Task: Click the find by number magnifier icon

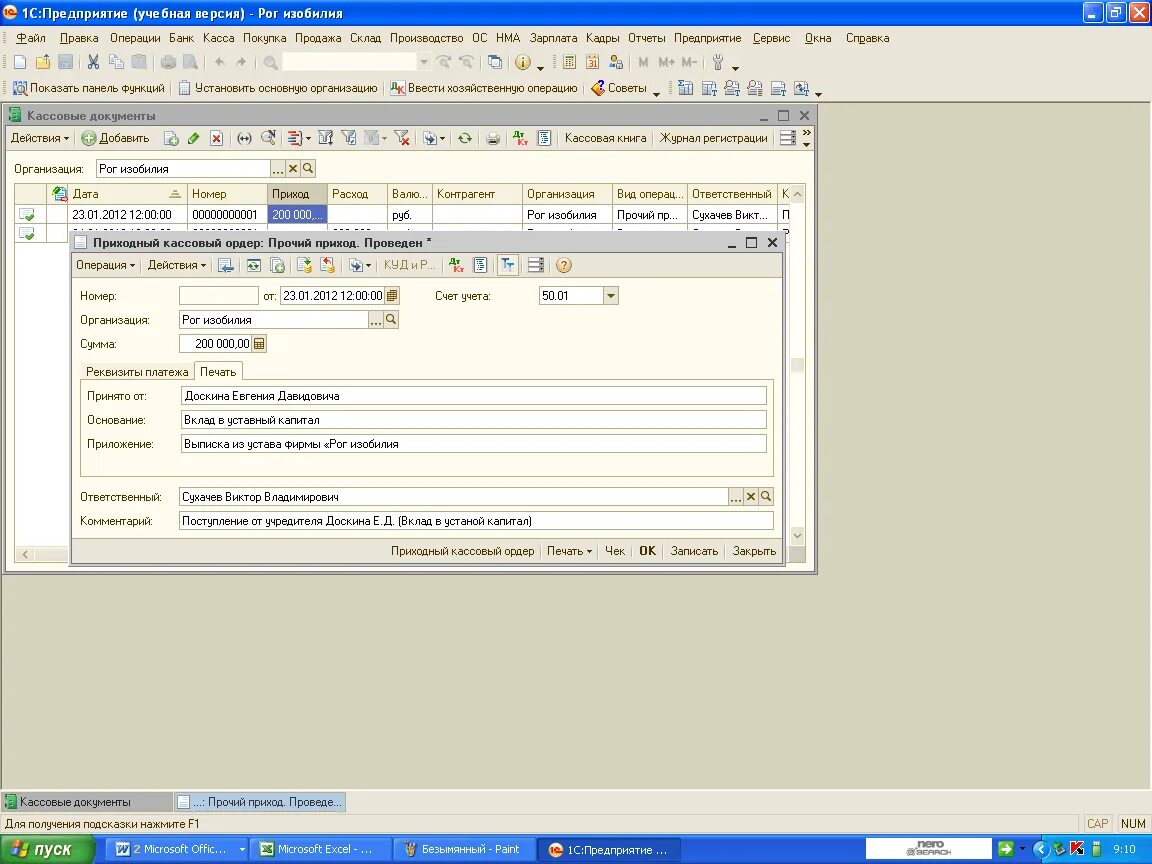Action: 268,138
